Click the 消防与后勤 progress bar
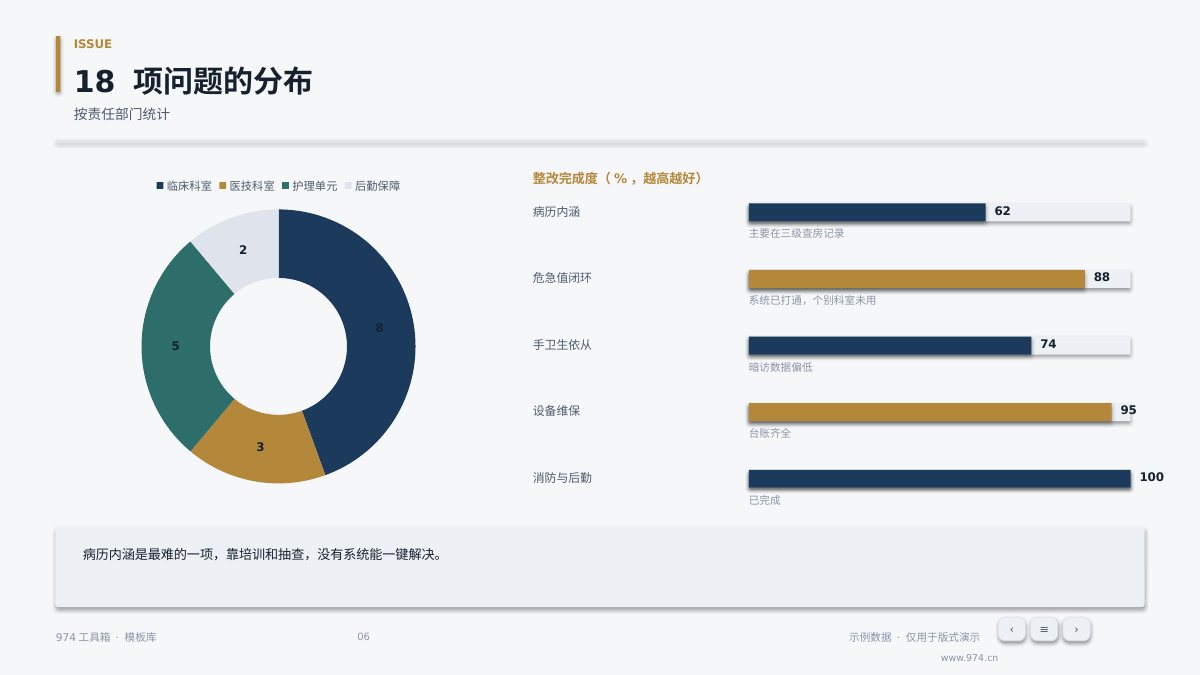1200x675 pixels. [x=939, y=479]
